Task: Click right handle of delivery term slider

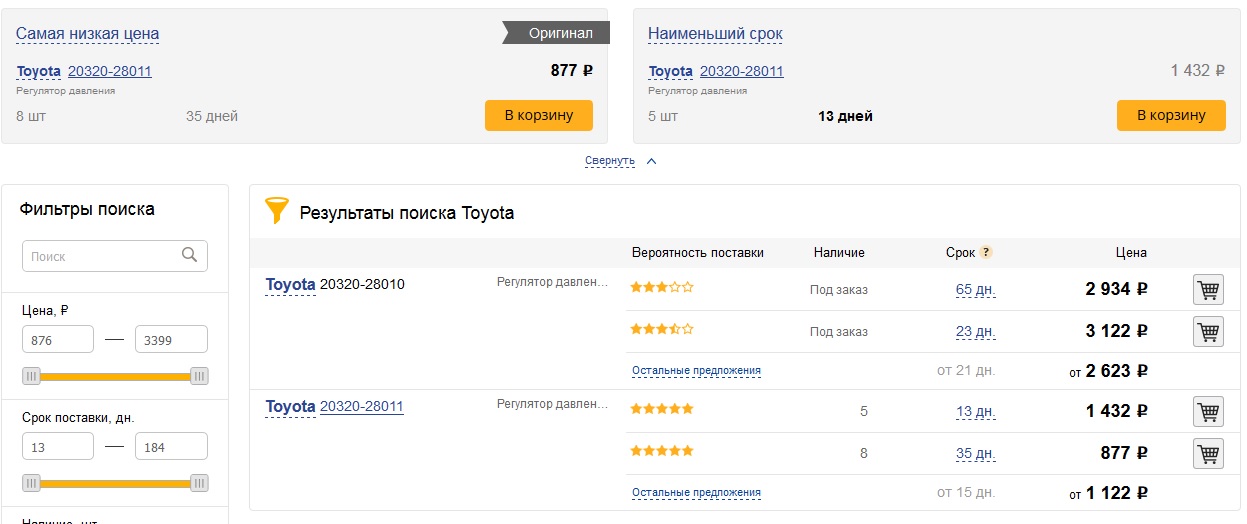Action: pos(199,483)
